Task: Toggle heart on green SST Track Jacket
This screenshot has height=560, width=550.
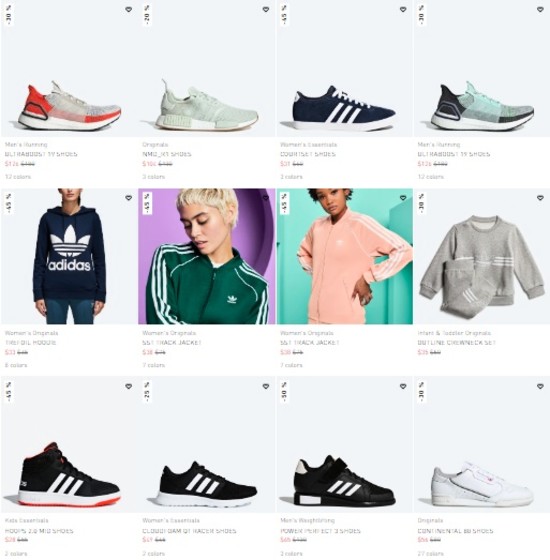Action: click(x=266, y=198)
